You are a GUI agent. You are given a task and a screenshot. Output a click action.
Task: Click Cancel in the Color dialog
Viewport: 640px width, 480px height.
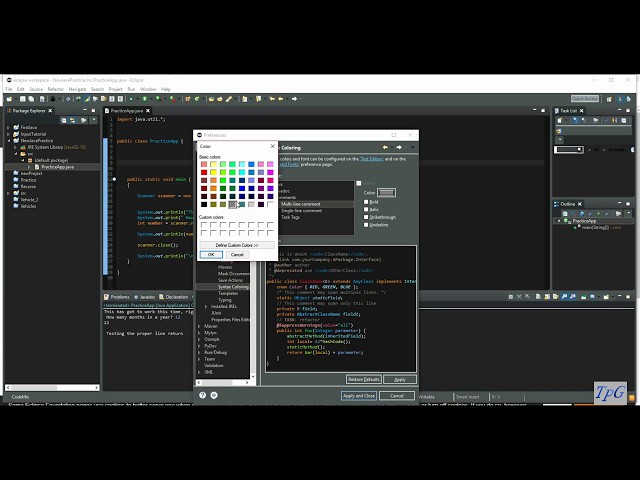(237, 254)
